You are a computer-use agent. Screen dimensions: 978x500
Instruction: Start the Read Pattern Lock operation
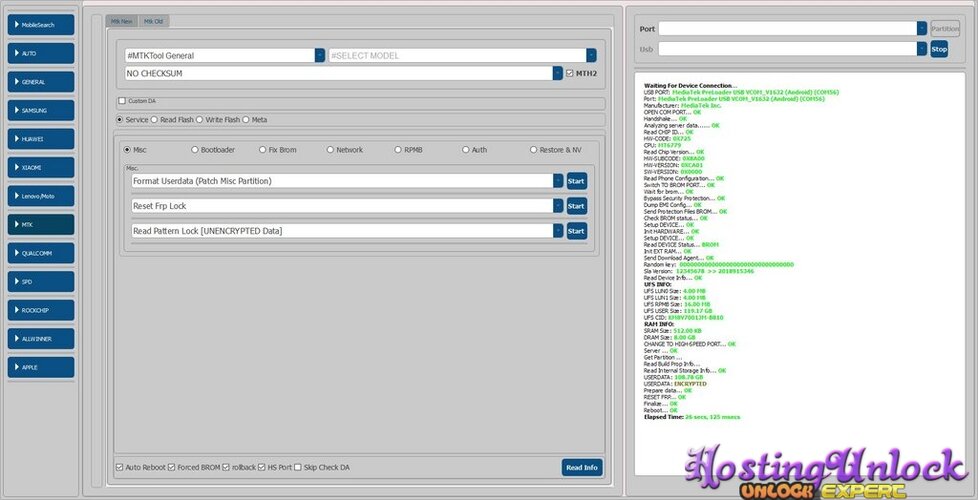click(576, 231)
